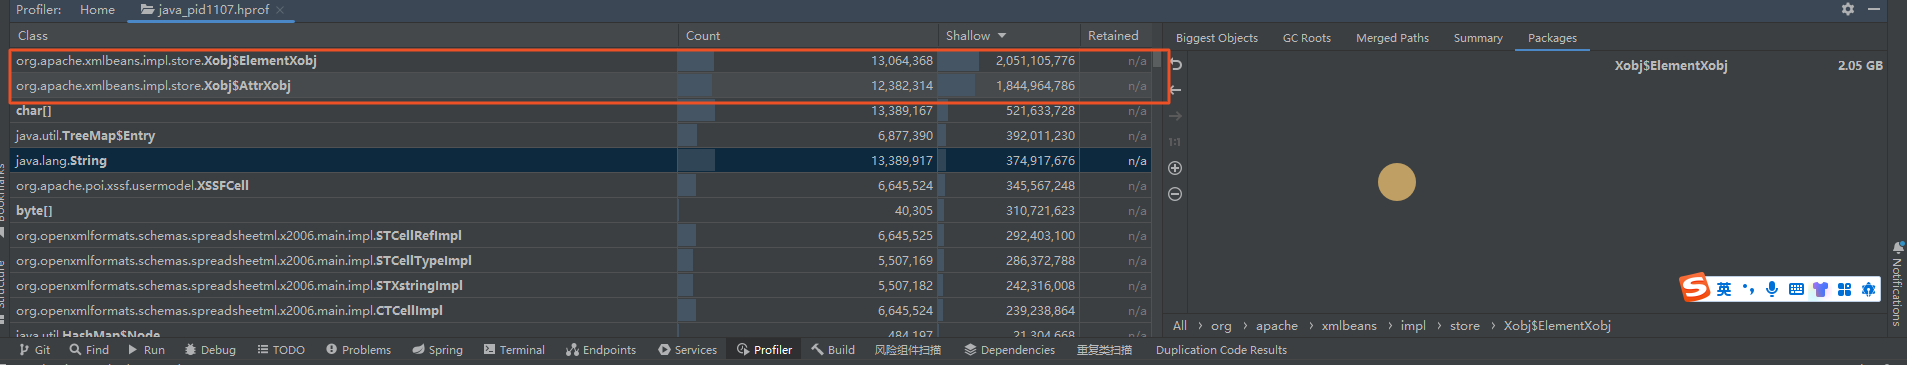
Task: Switch to the Home profiler tab
Action: tap(97, 9)
